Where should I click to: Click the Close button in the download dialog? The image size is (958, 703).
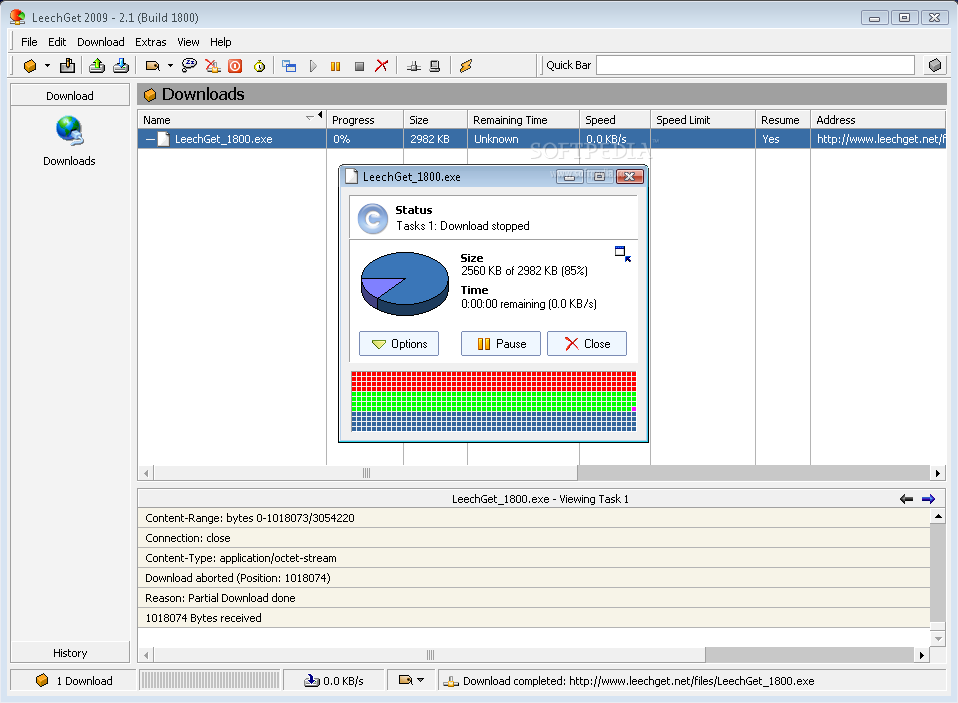tap(586, 343)
